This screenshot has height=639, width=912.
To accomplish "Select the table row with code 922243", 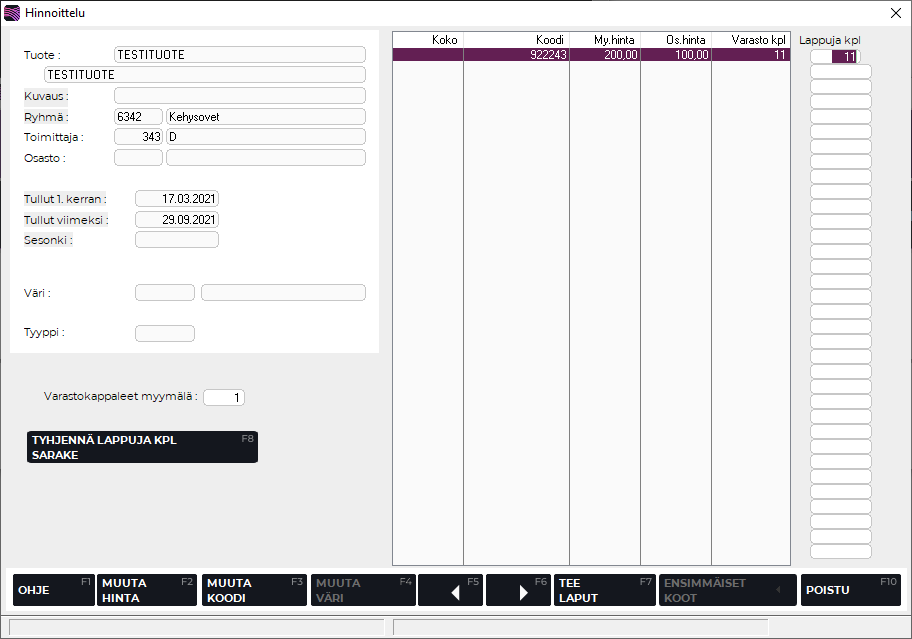I will coord(590,55).
